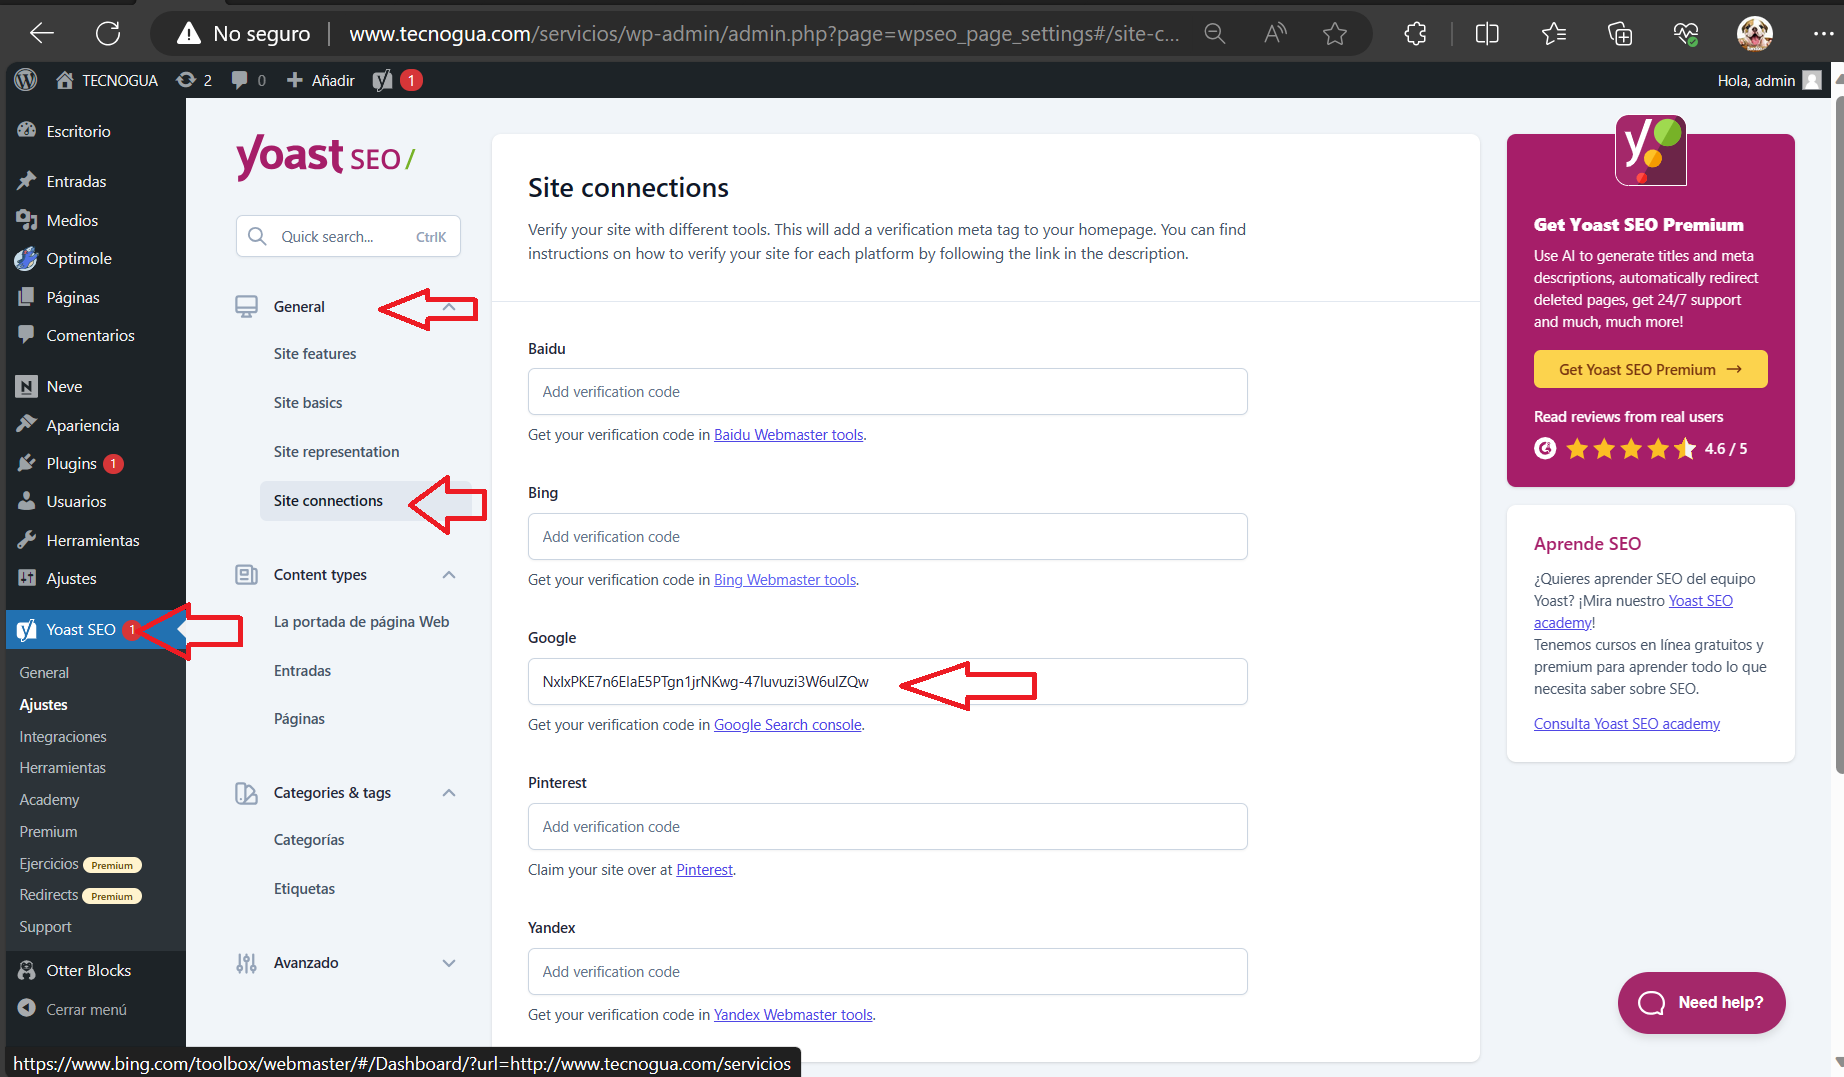This screenshot has width=1844, height=1077.
Task: Click the Pinterest verification code field
Action: (888, 827)
